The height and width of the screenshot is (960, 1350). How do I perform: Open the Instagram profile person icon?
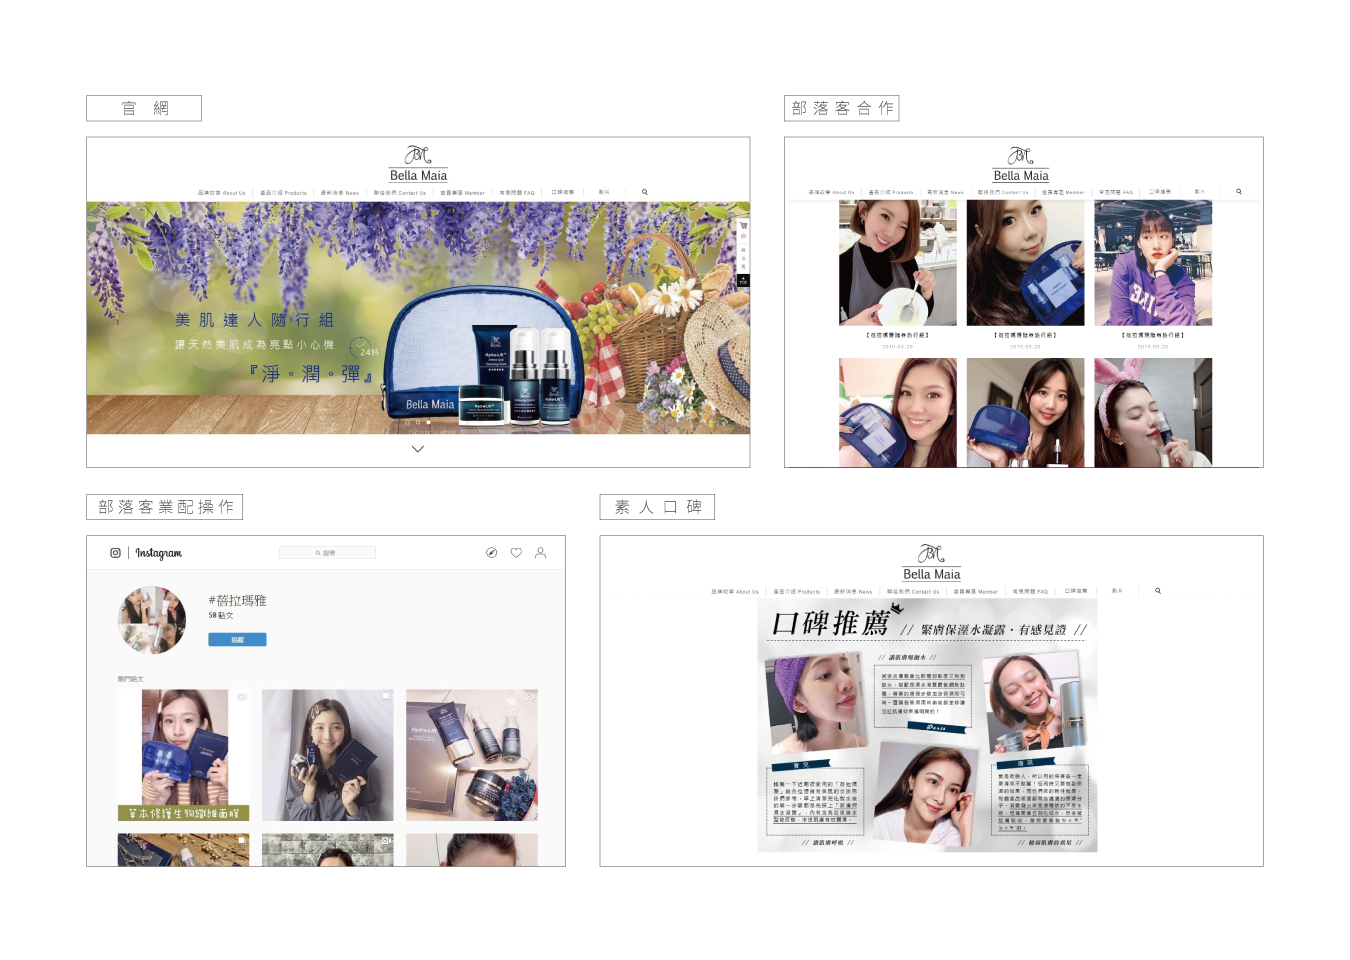(540, 553)
